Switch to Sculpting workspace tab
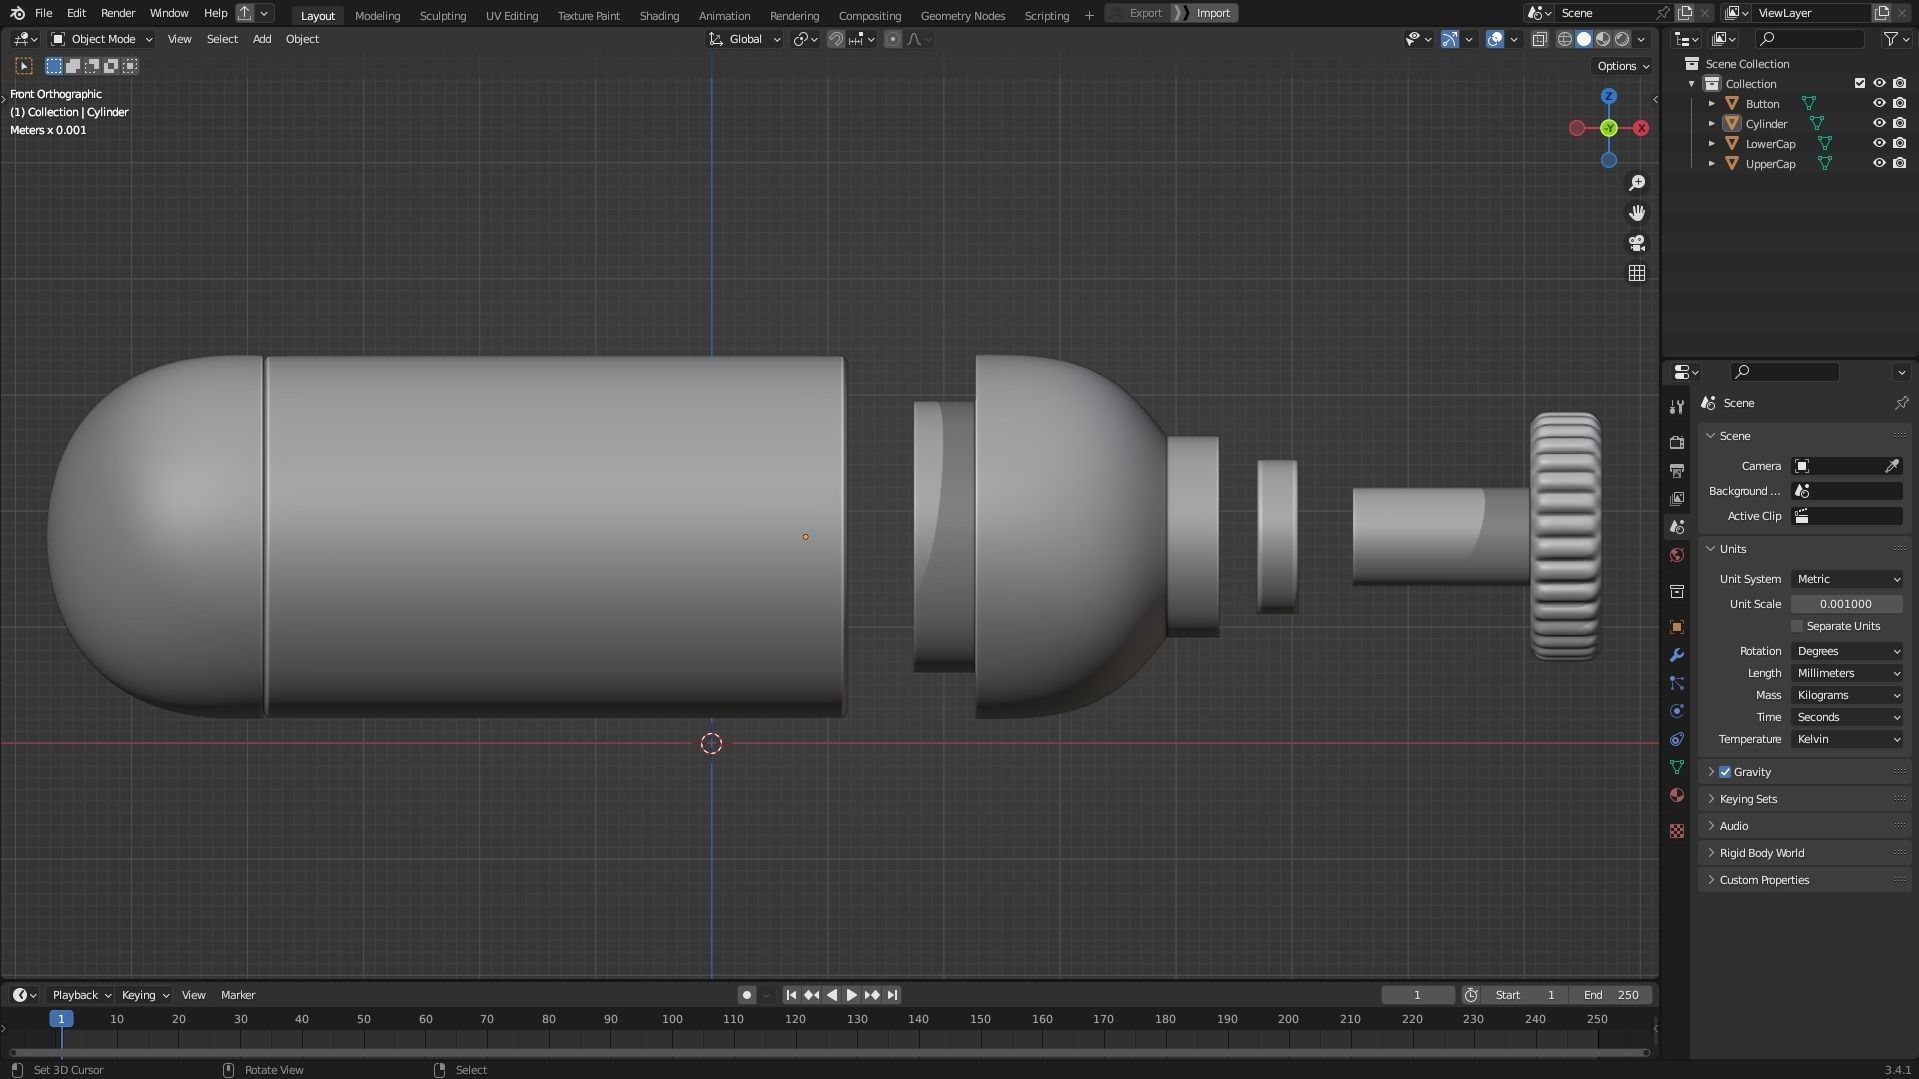This screenshot has width=1919, height=1079. pos(442,15)
